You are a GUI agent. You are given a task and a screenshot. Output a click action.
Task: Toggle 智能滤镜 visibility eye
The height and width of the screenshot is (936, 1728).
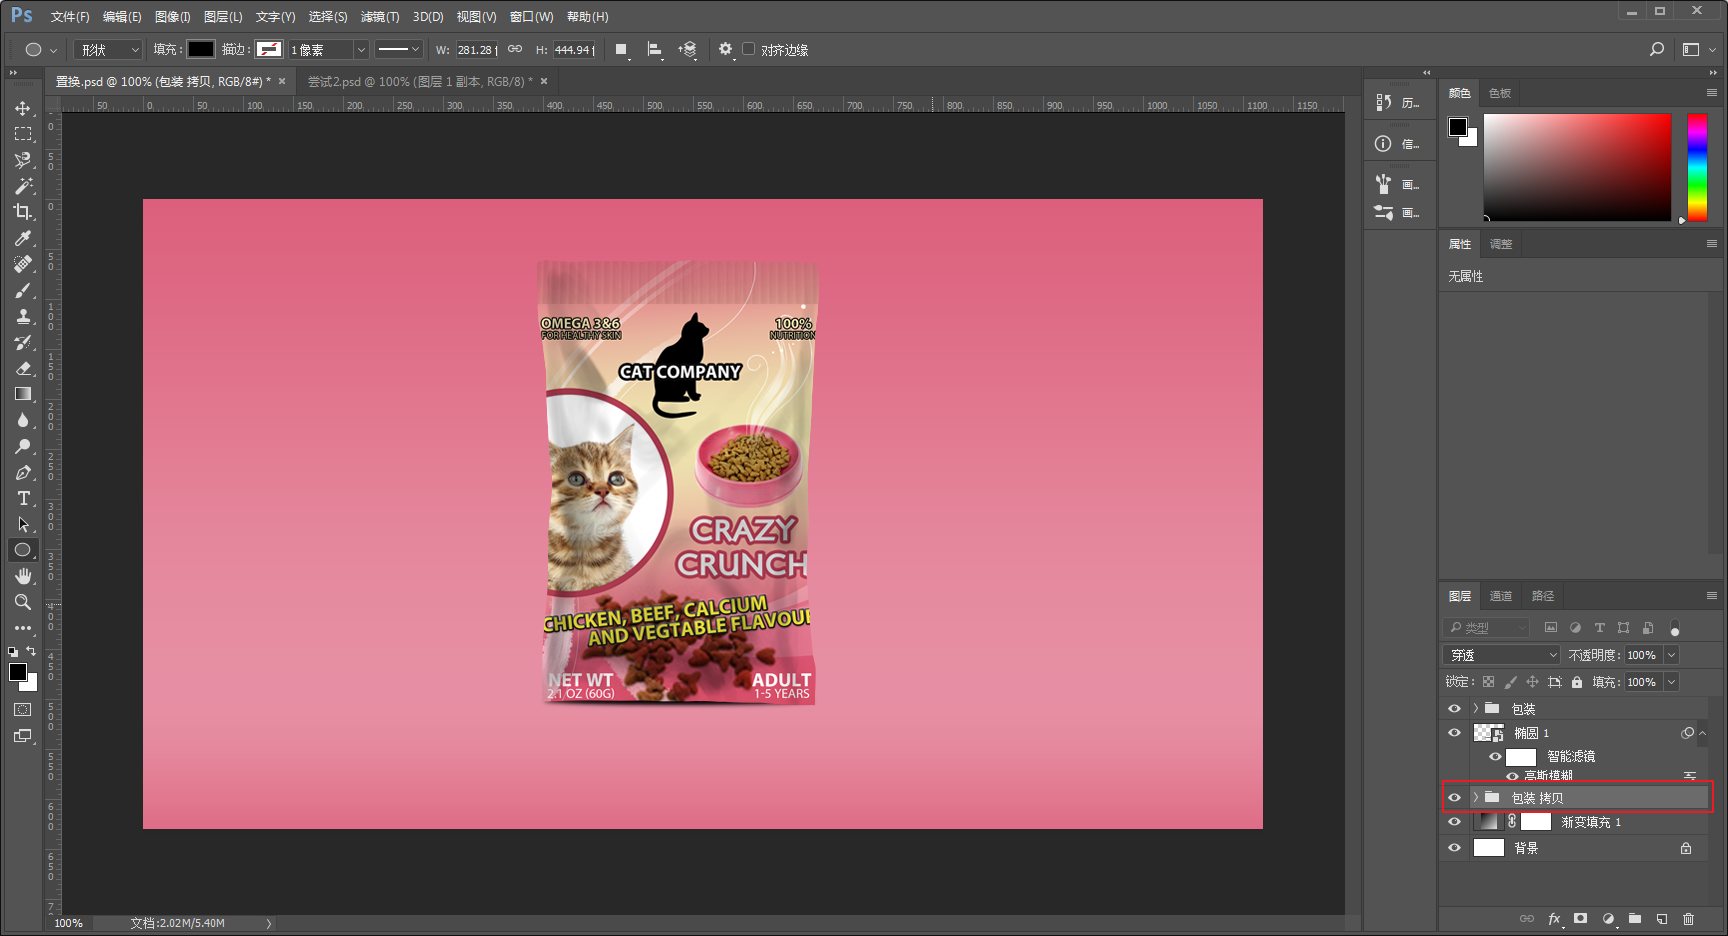(x=1495, y=757)
